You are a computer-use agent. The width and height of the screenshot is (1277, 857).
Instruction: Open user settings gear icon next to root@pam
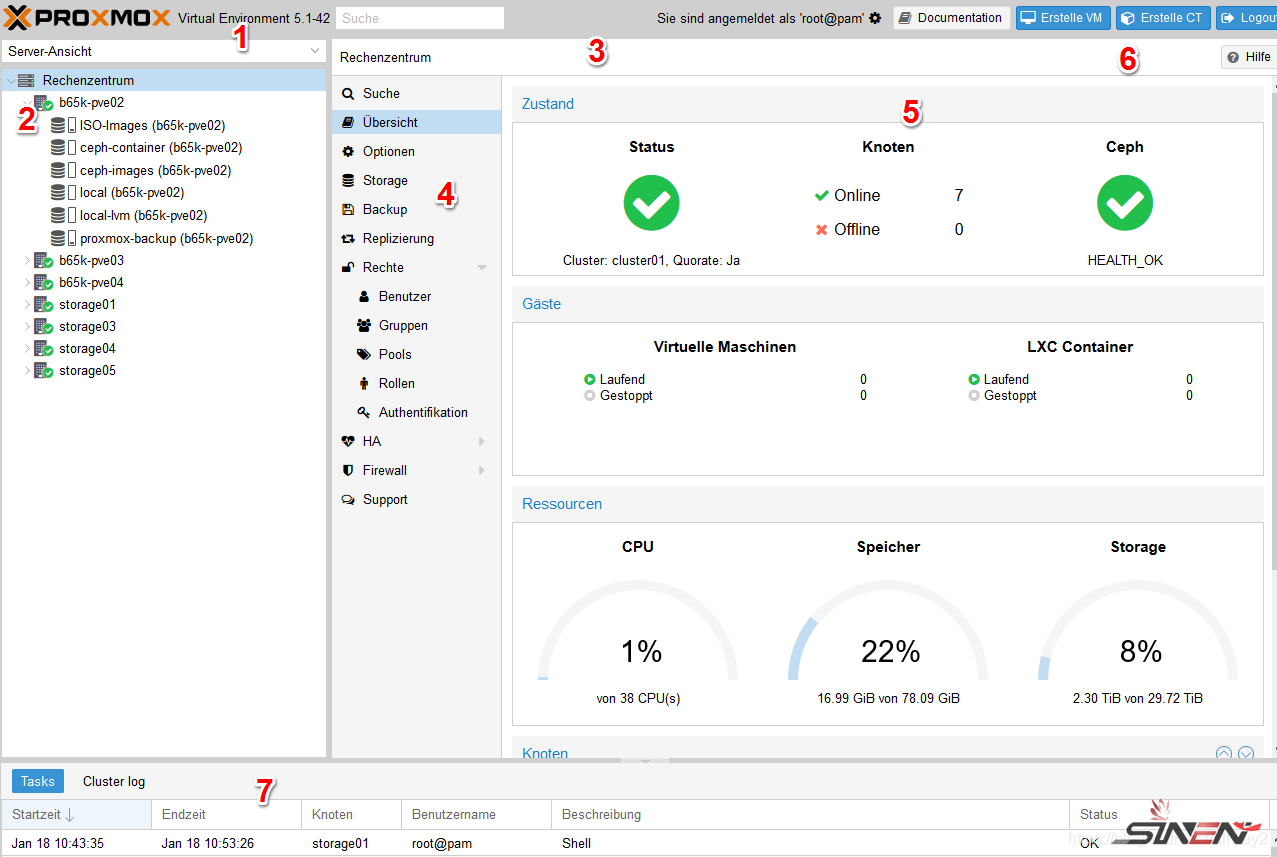coord(875,18)
